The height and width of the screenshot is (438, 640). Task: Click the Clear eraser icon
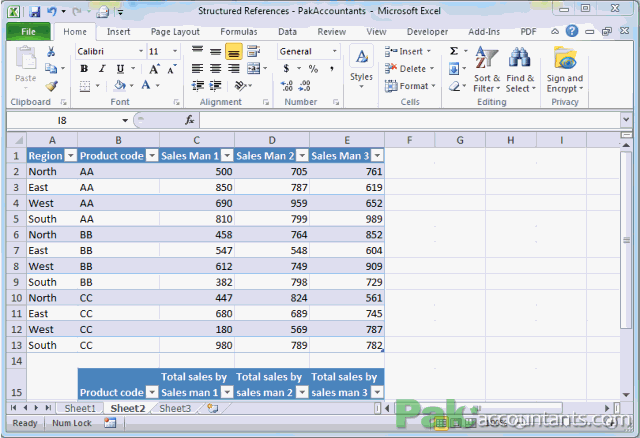pyautogui.click(x=454, y=86)
